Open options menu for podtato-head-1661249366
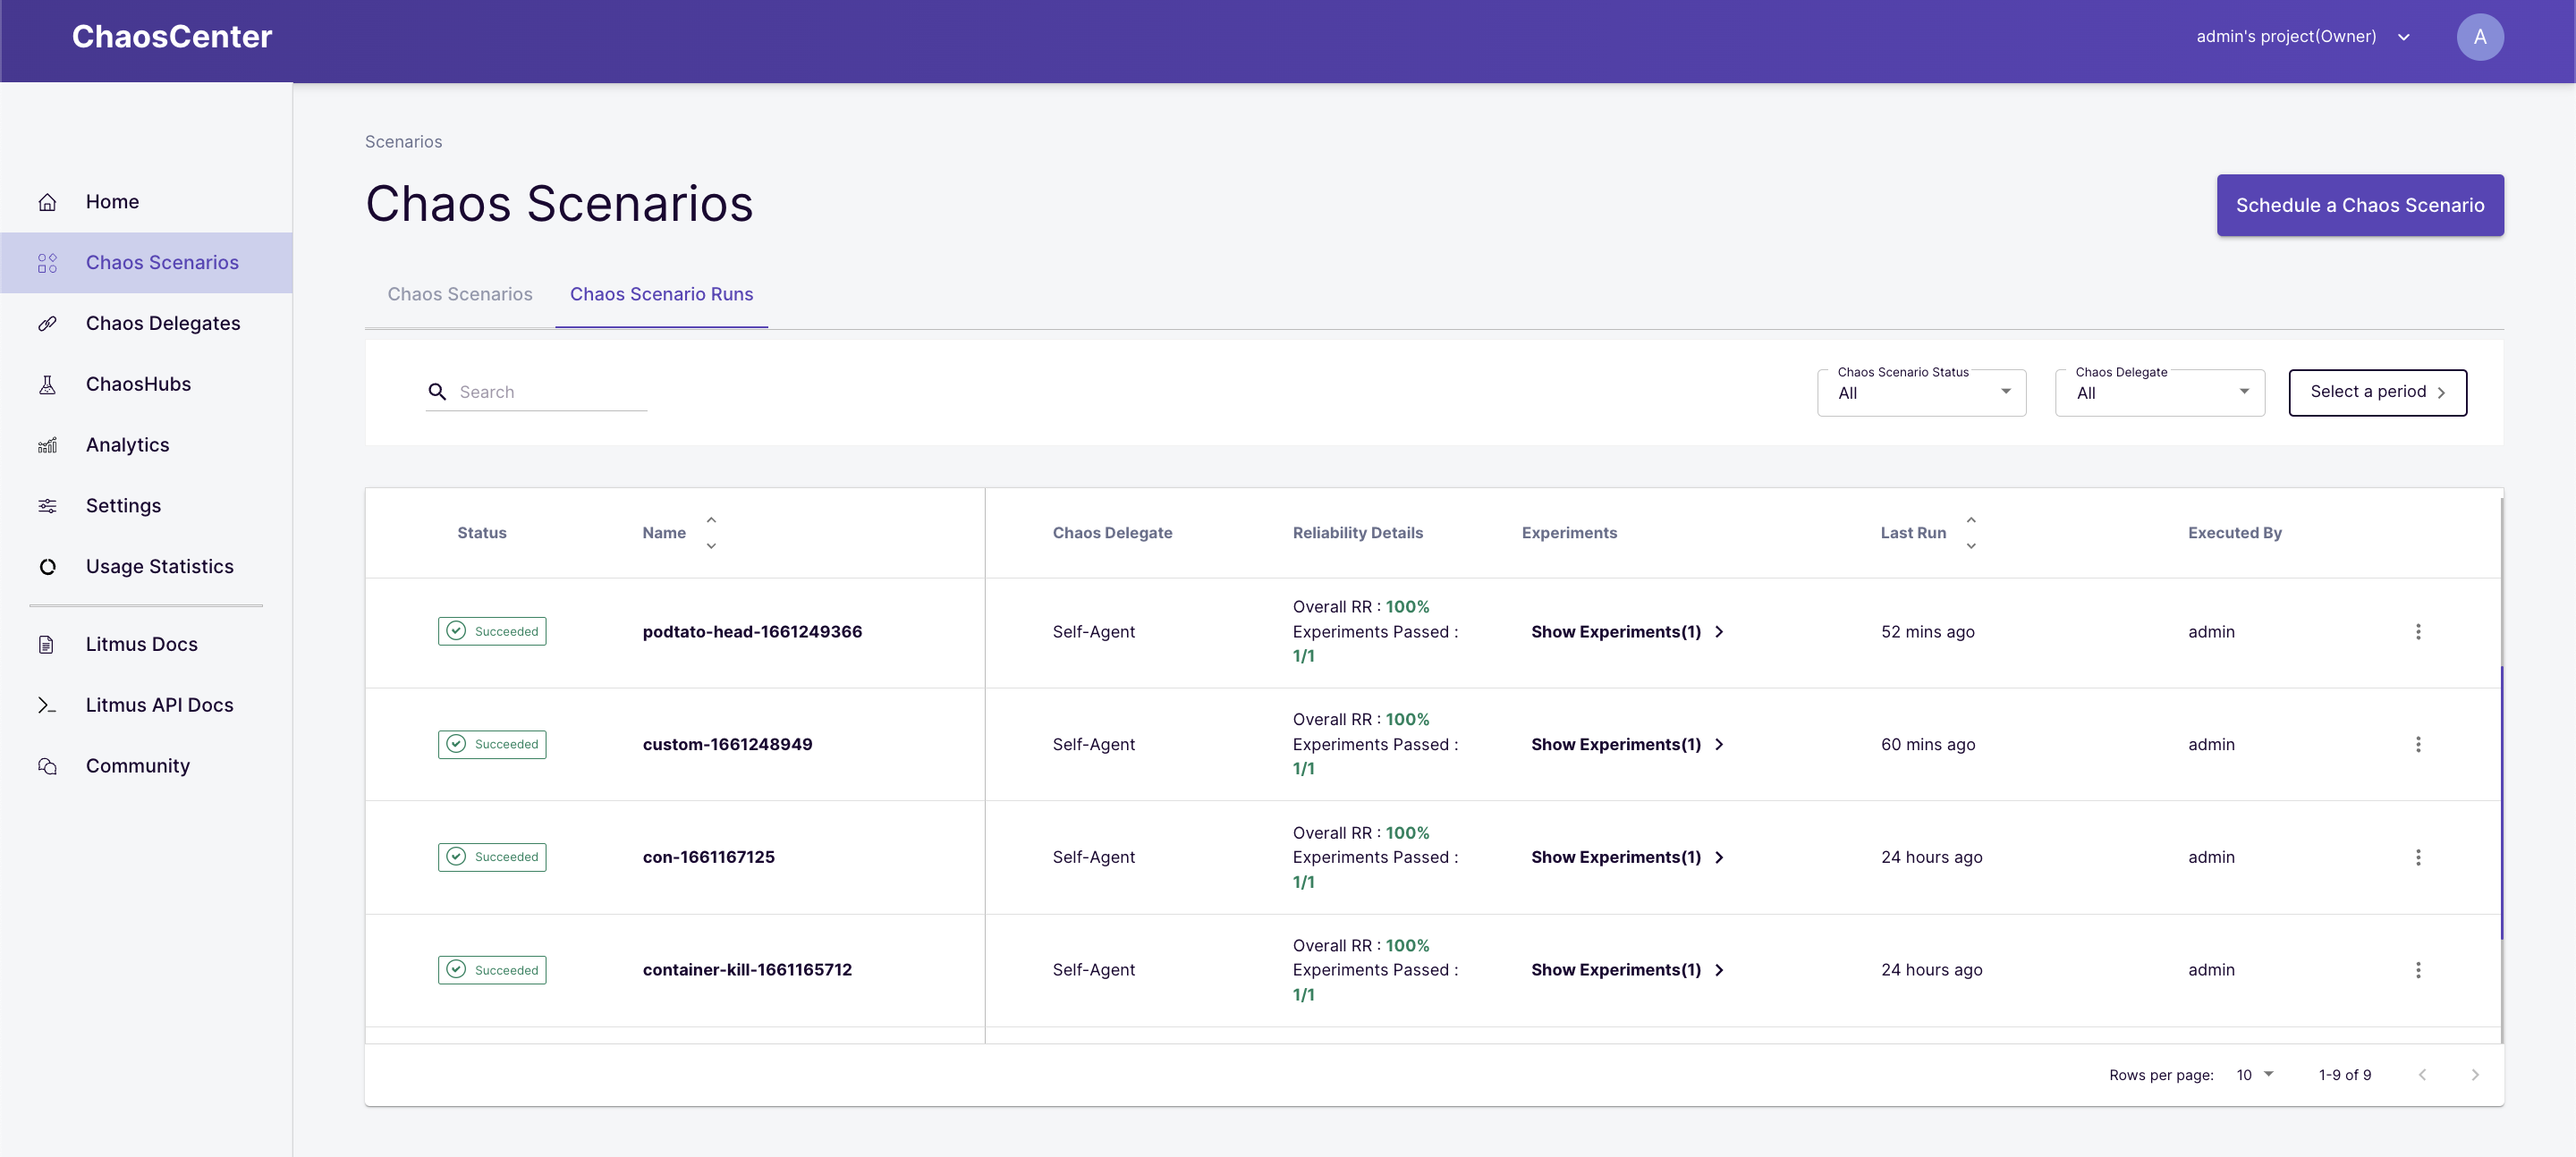This screenshot has height=1157, width=2576. tap(2417, 632)
